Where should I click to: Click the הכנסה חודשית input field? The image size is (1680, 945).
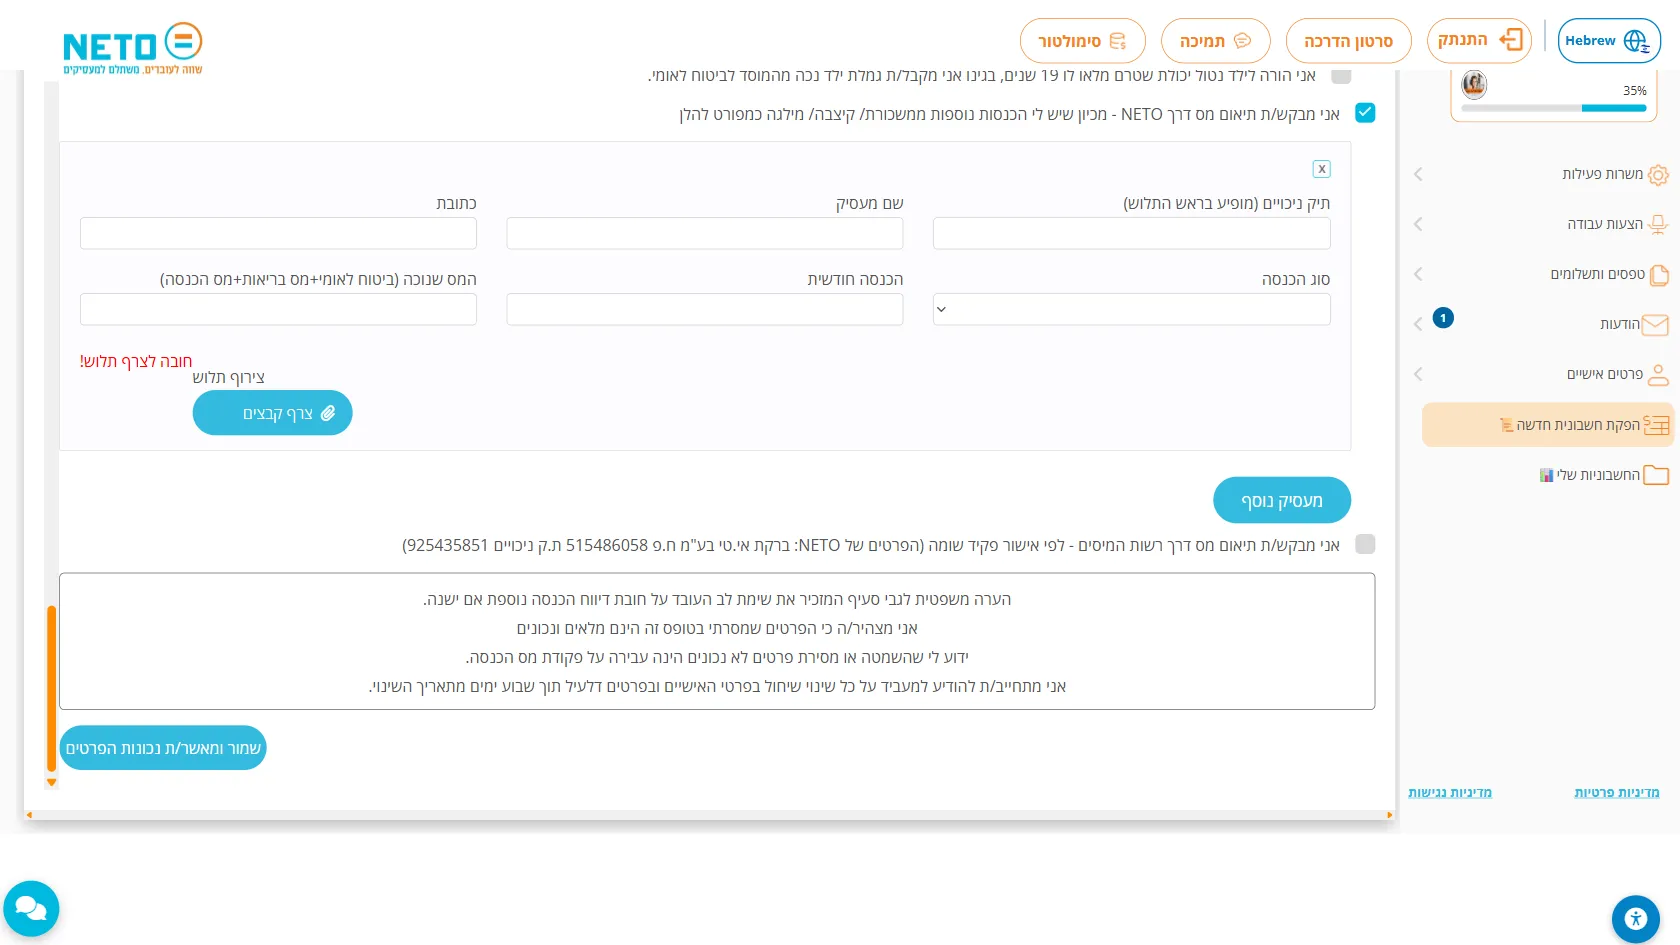(704, 309)
